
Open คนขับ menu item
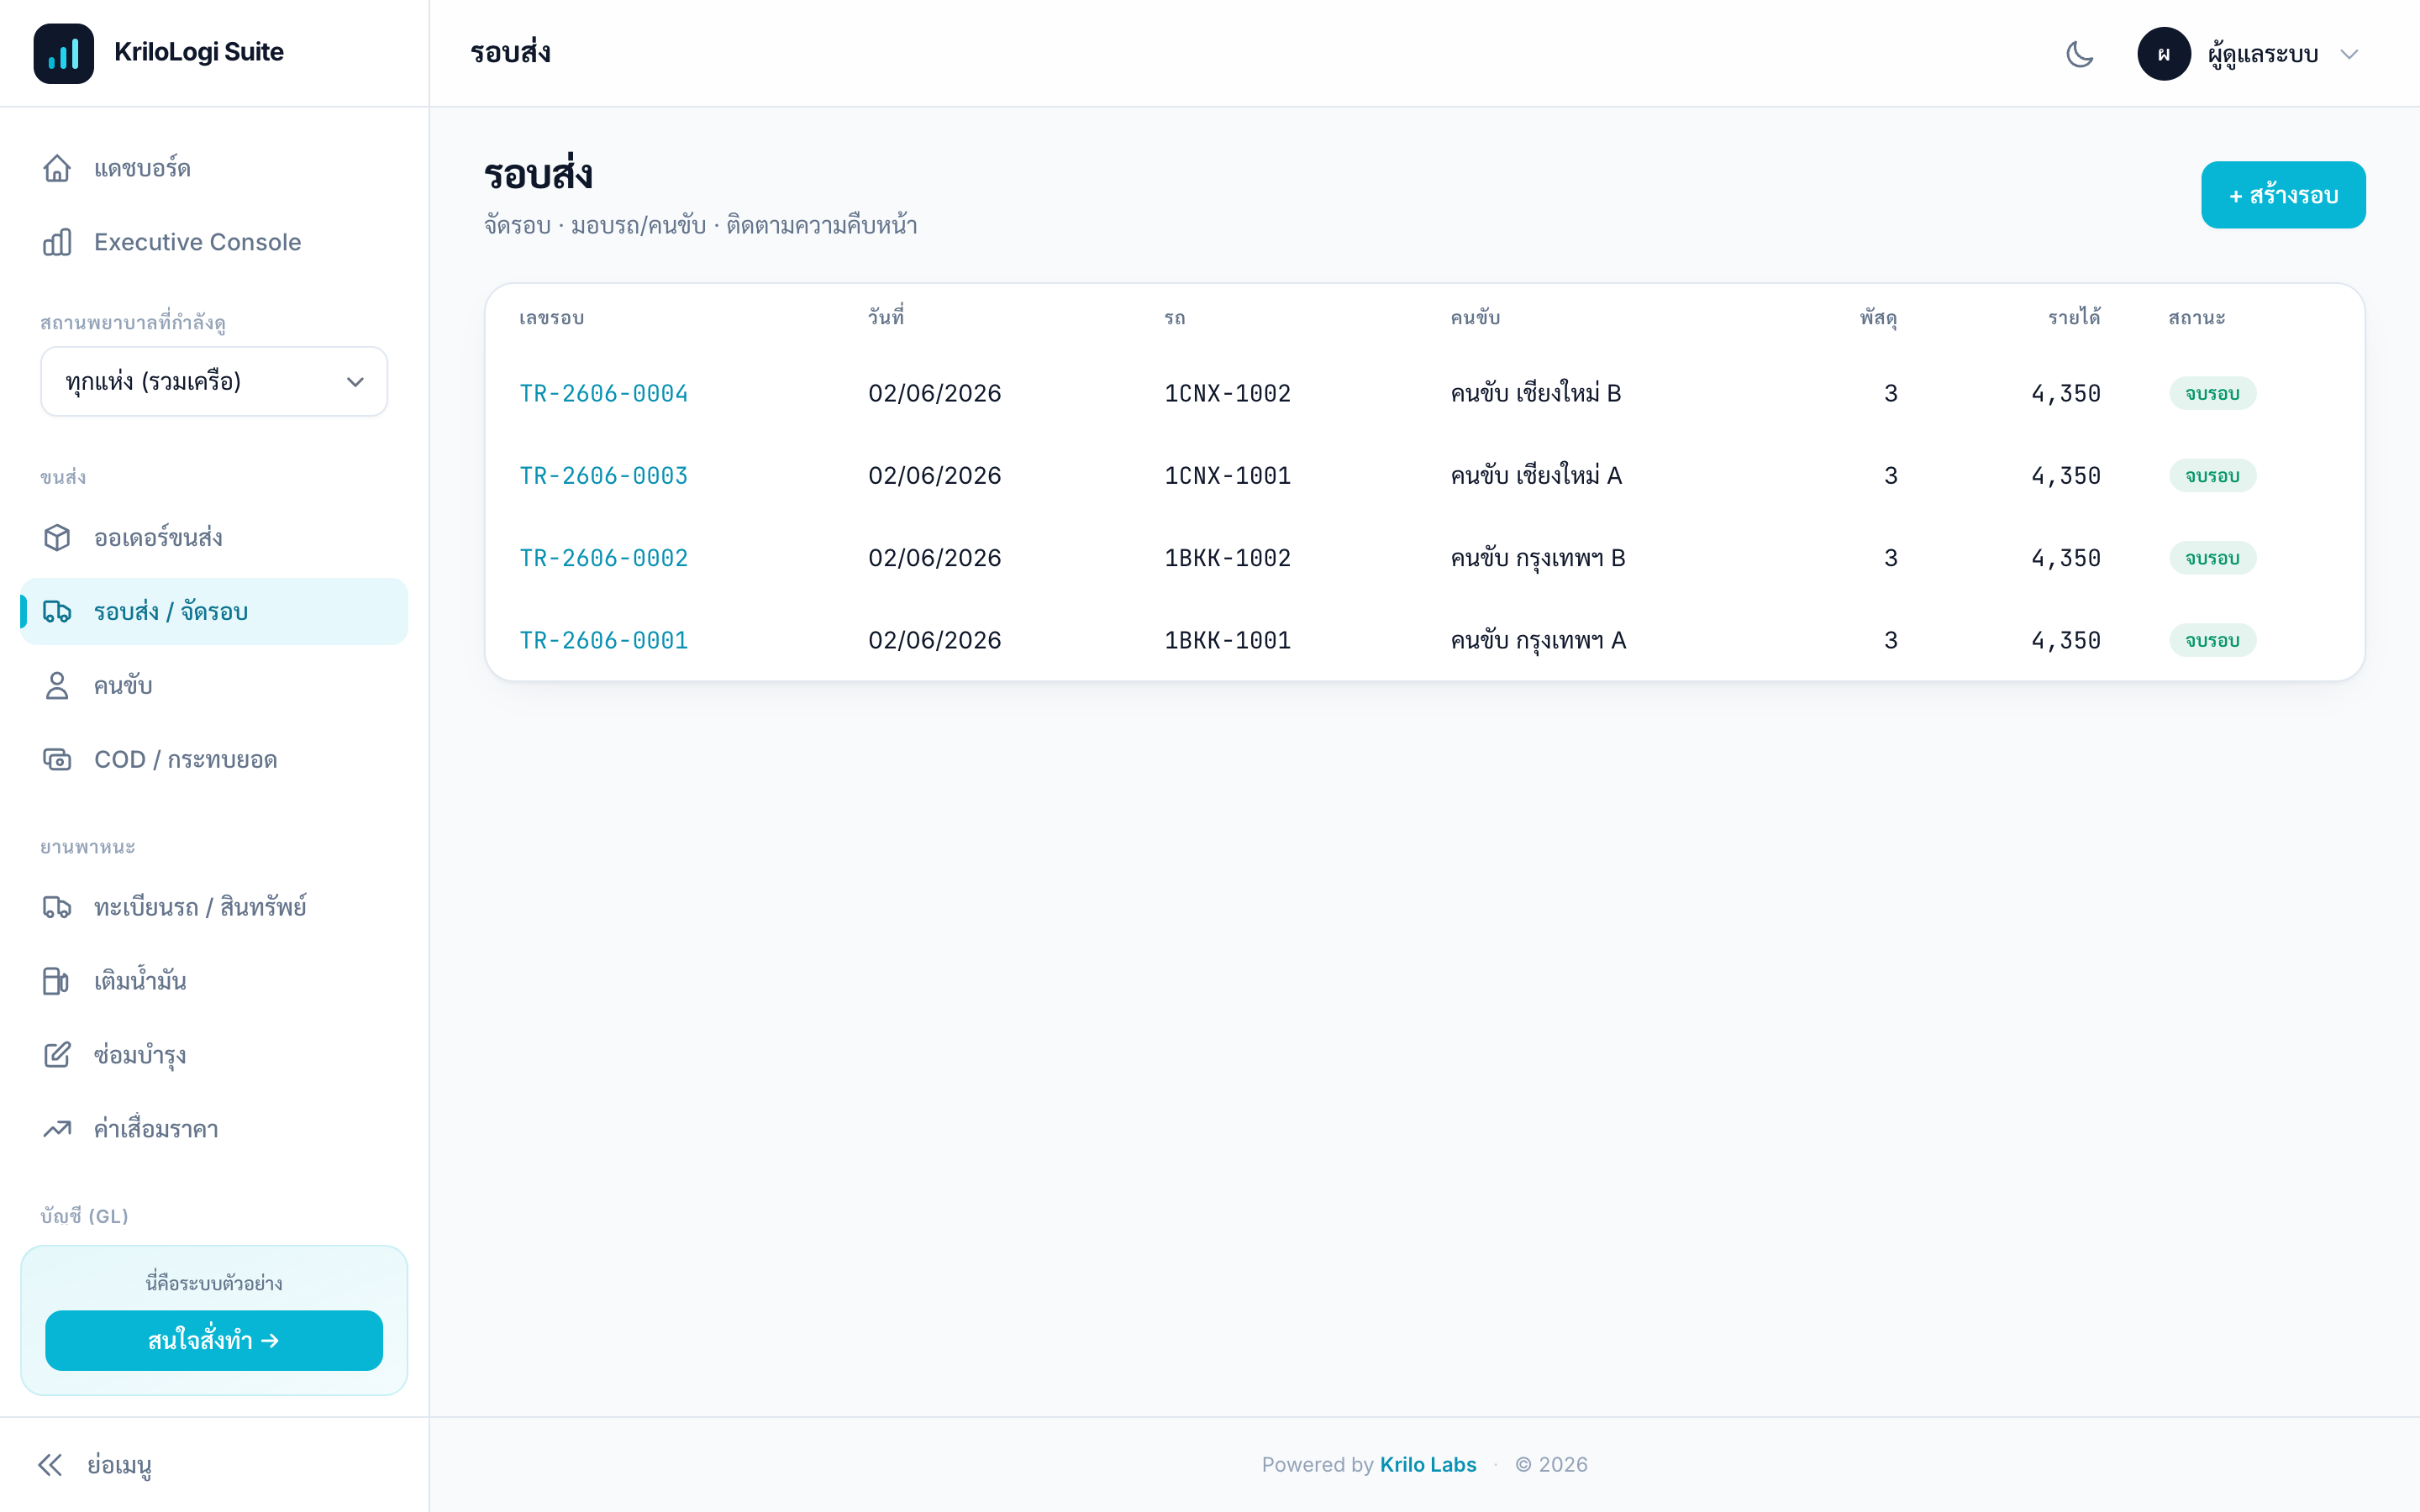214,685
